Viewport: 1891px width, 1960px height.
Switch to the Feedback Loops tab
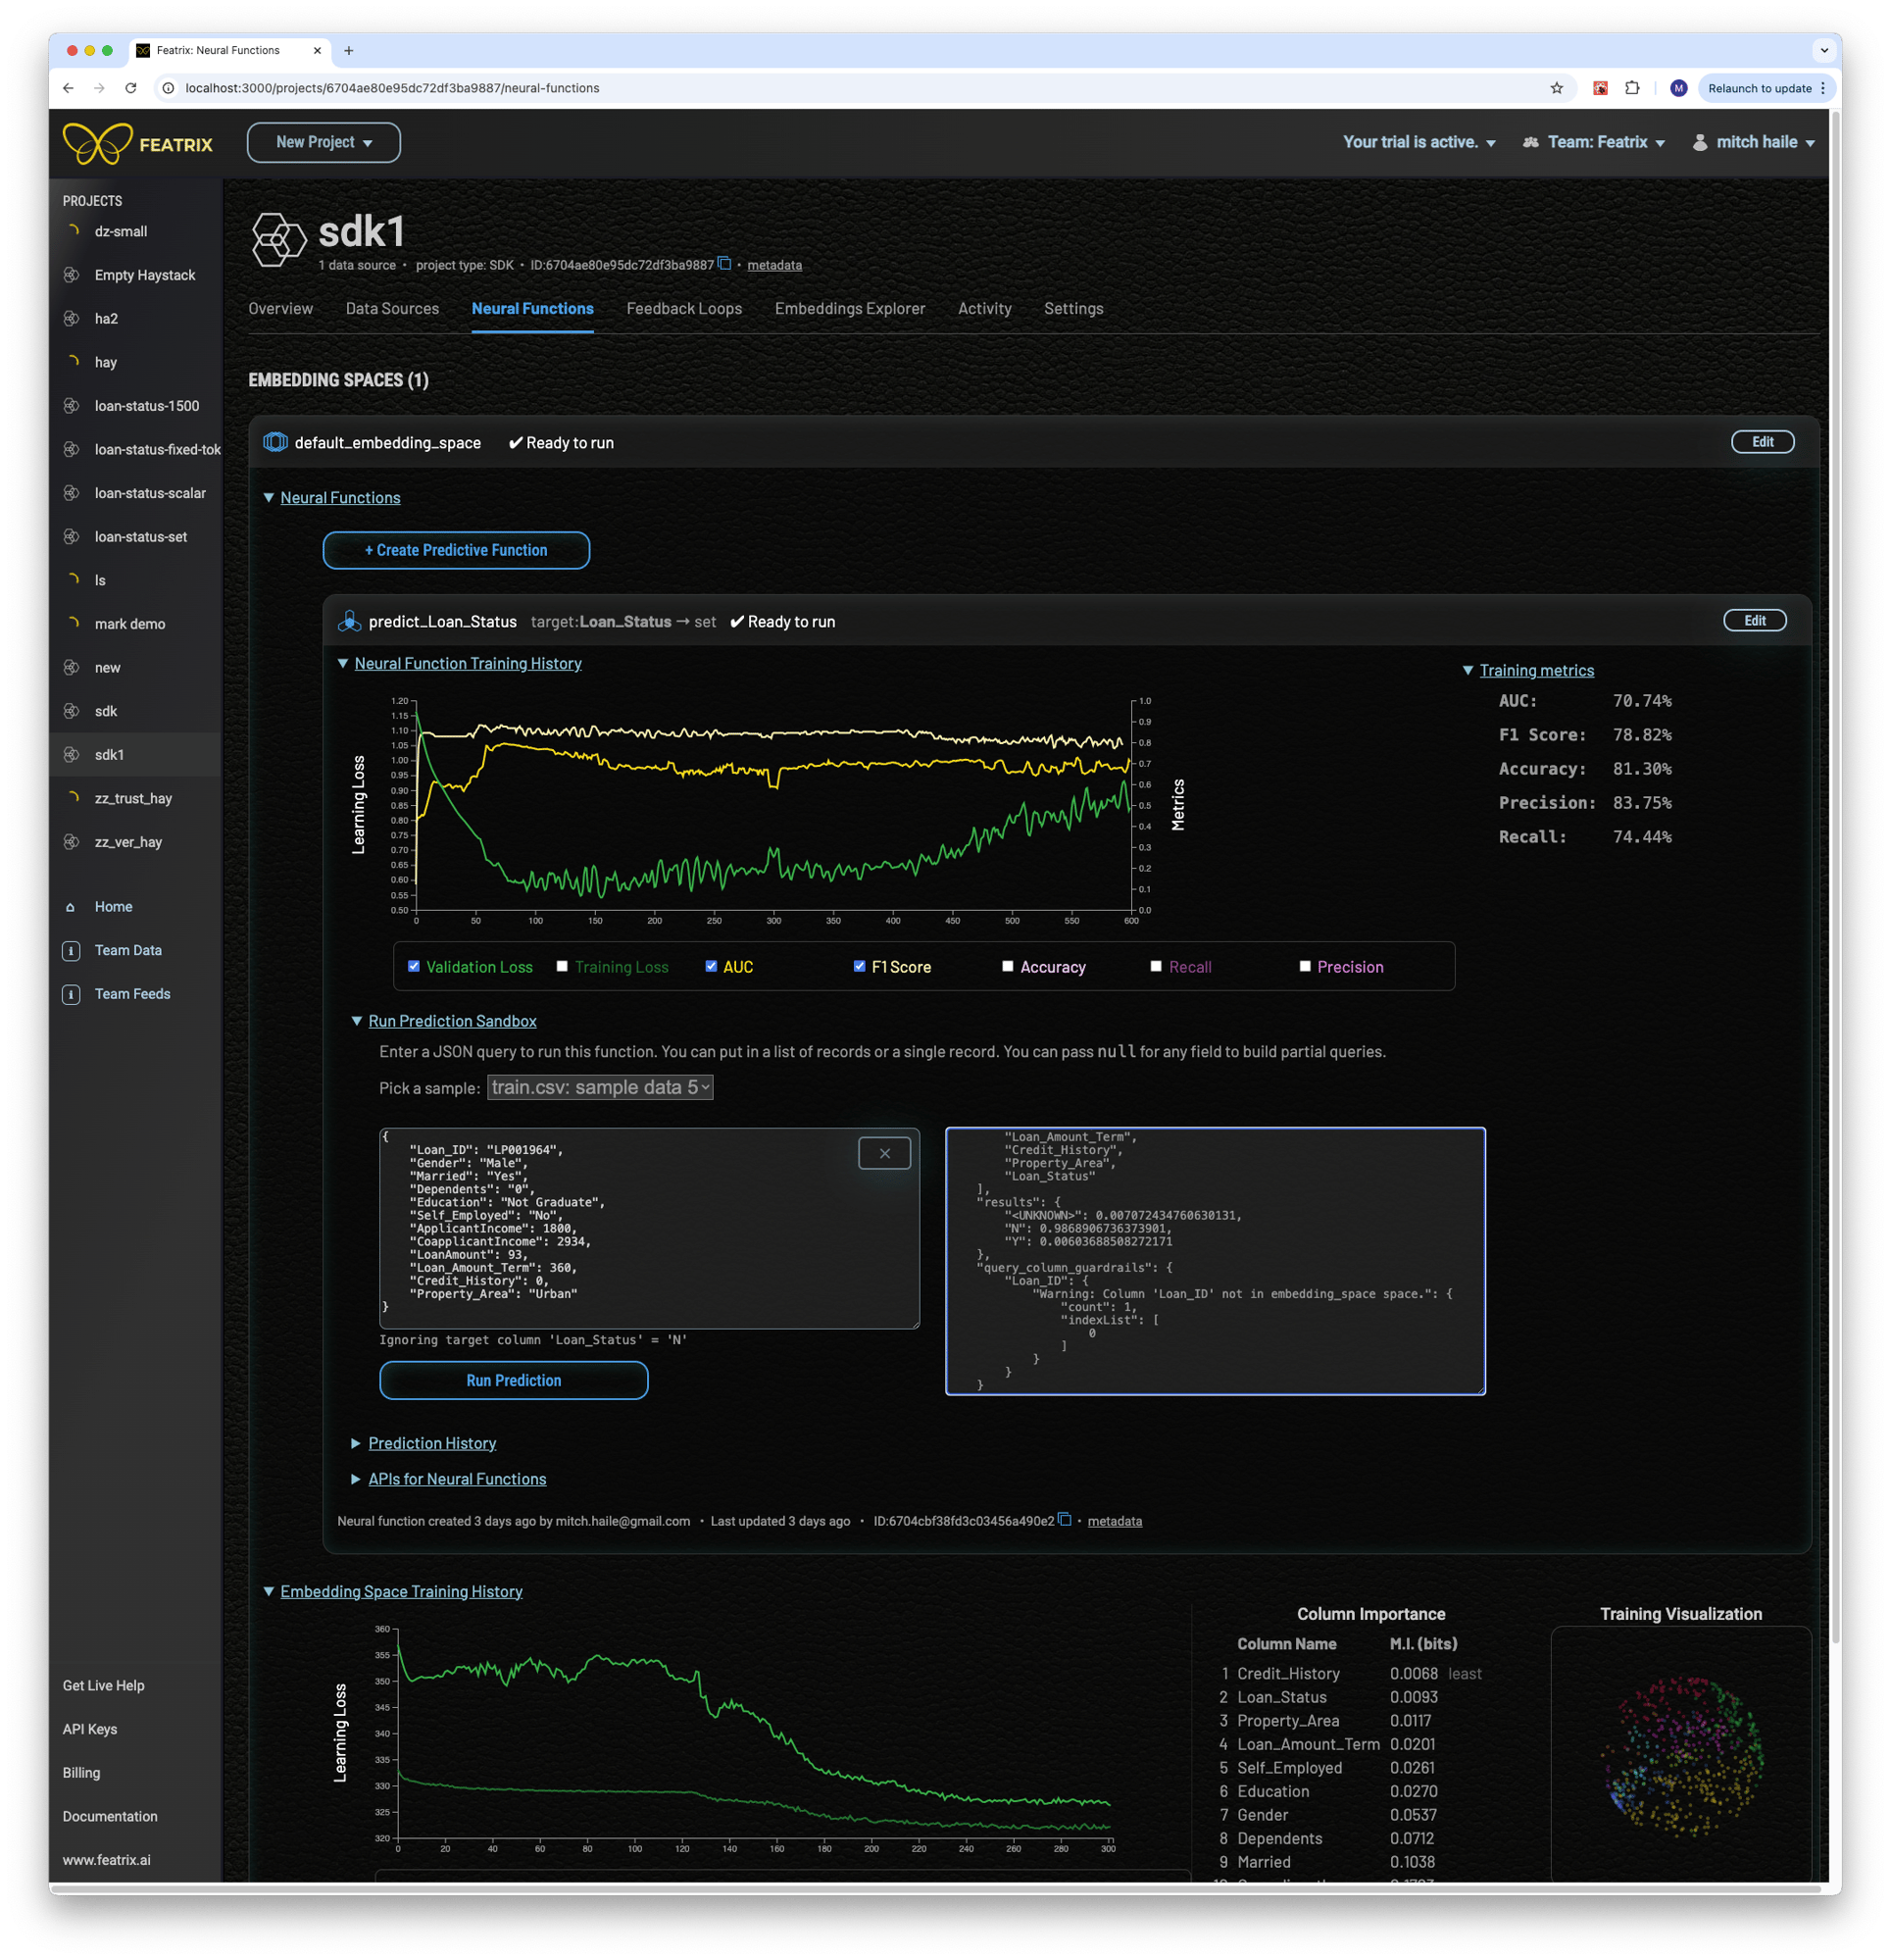click(x=687, y=308)
